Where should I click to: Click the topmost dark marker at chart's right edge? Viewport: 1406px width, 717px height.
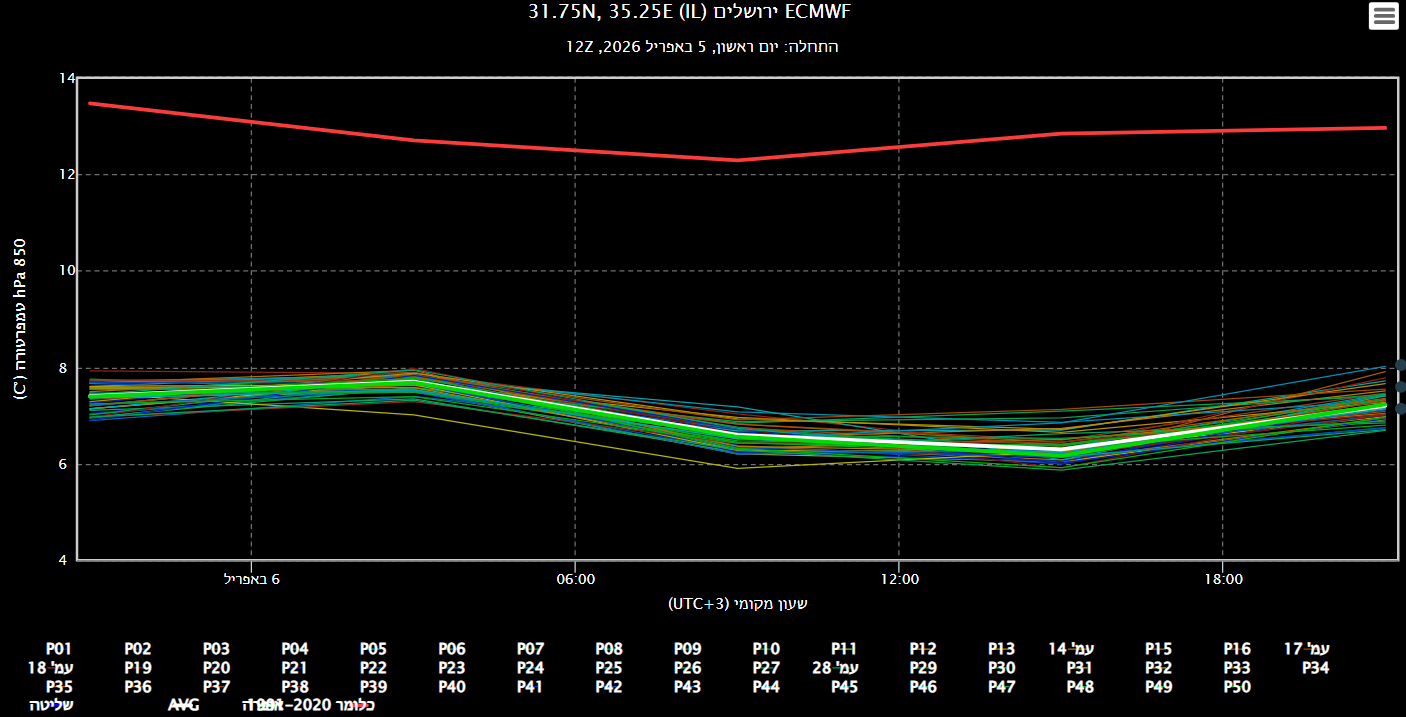point(1401,365)
